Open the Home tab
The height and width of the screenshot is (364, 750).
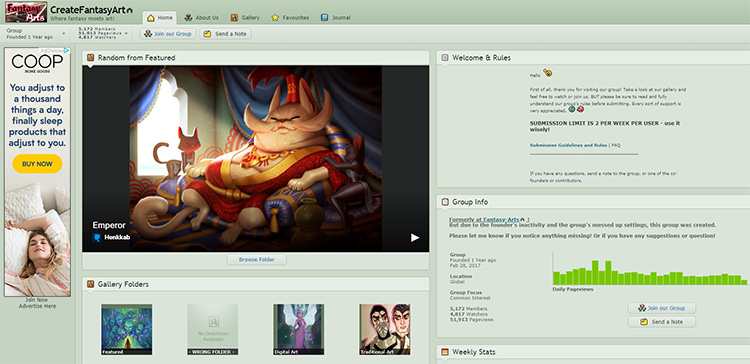160,18
